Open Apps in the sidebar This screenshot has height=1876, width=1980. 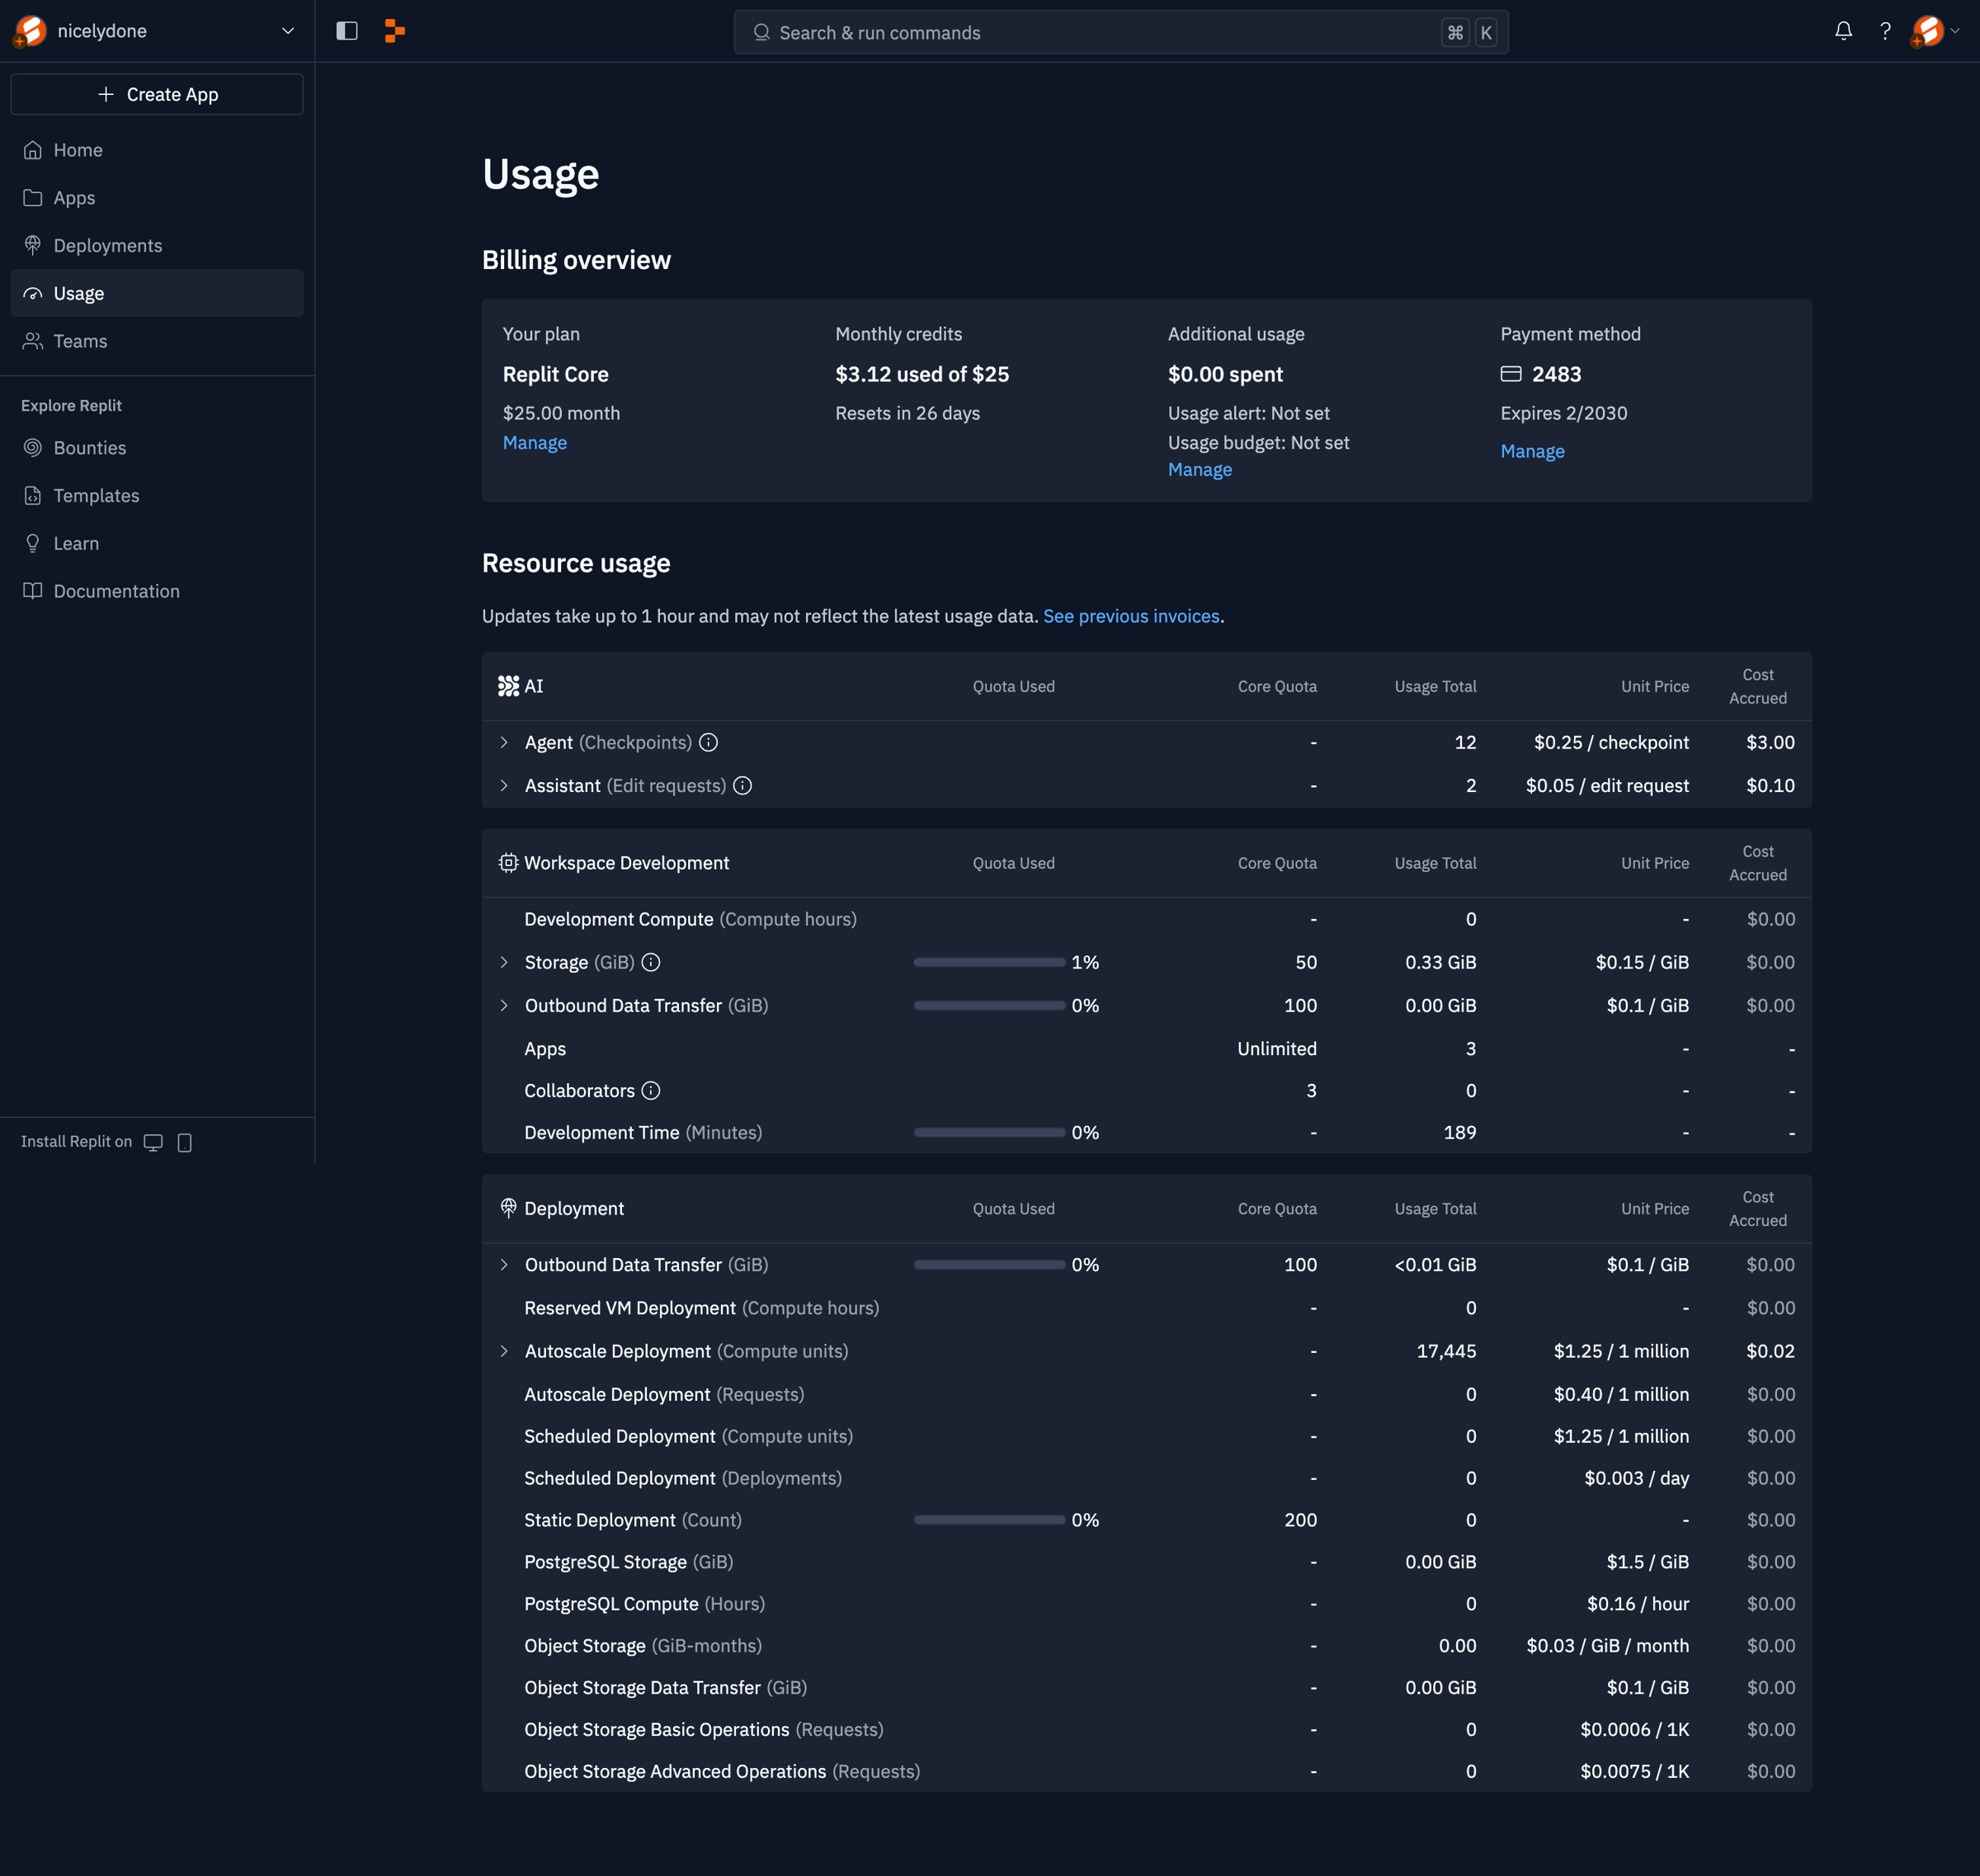click(x=157, y=198)
